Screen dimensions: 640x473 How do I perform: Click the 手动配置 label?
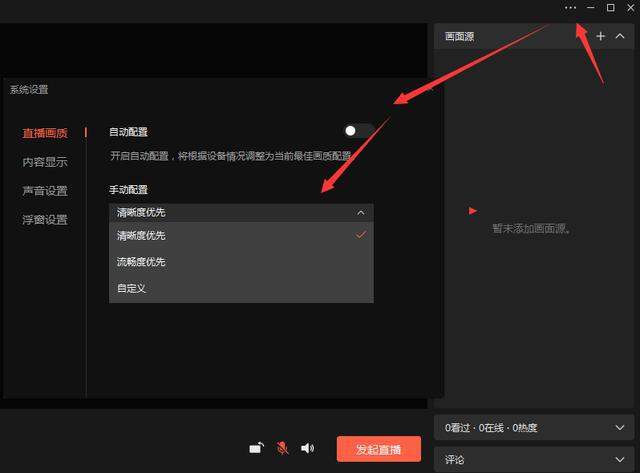[128, 190]
